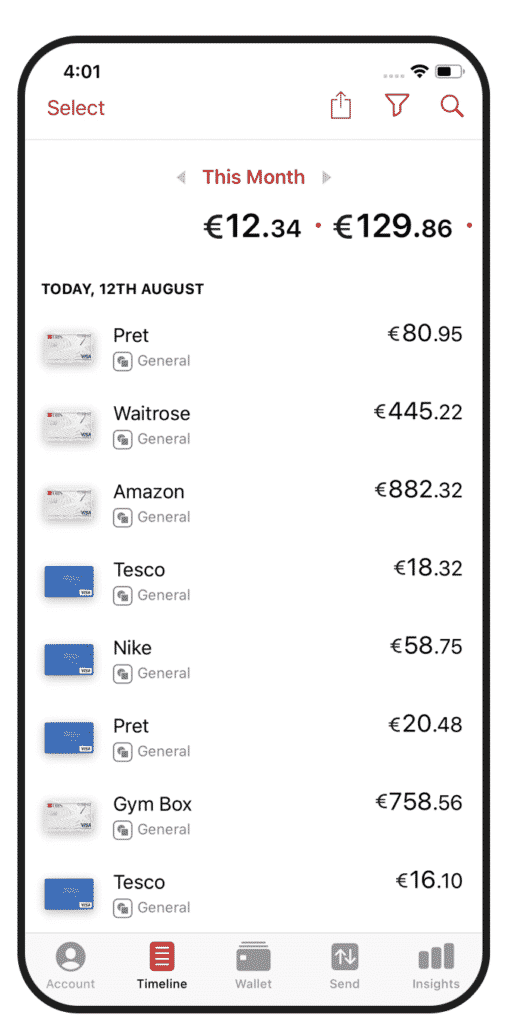This screenshot has height=1024, width=512.
Task: Go to next month with right arrow
Action: coord(327,177)
